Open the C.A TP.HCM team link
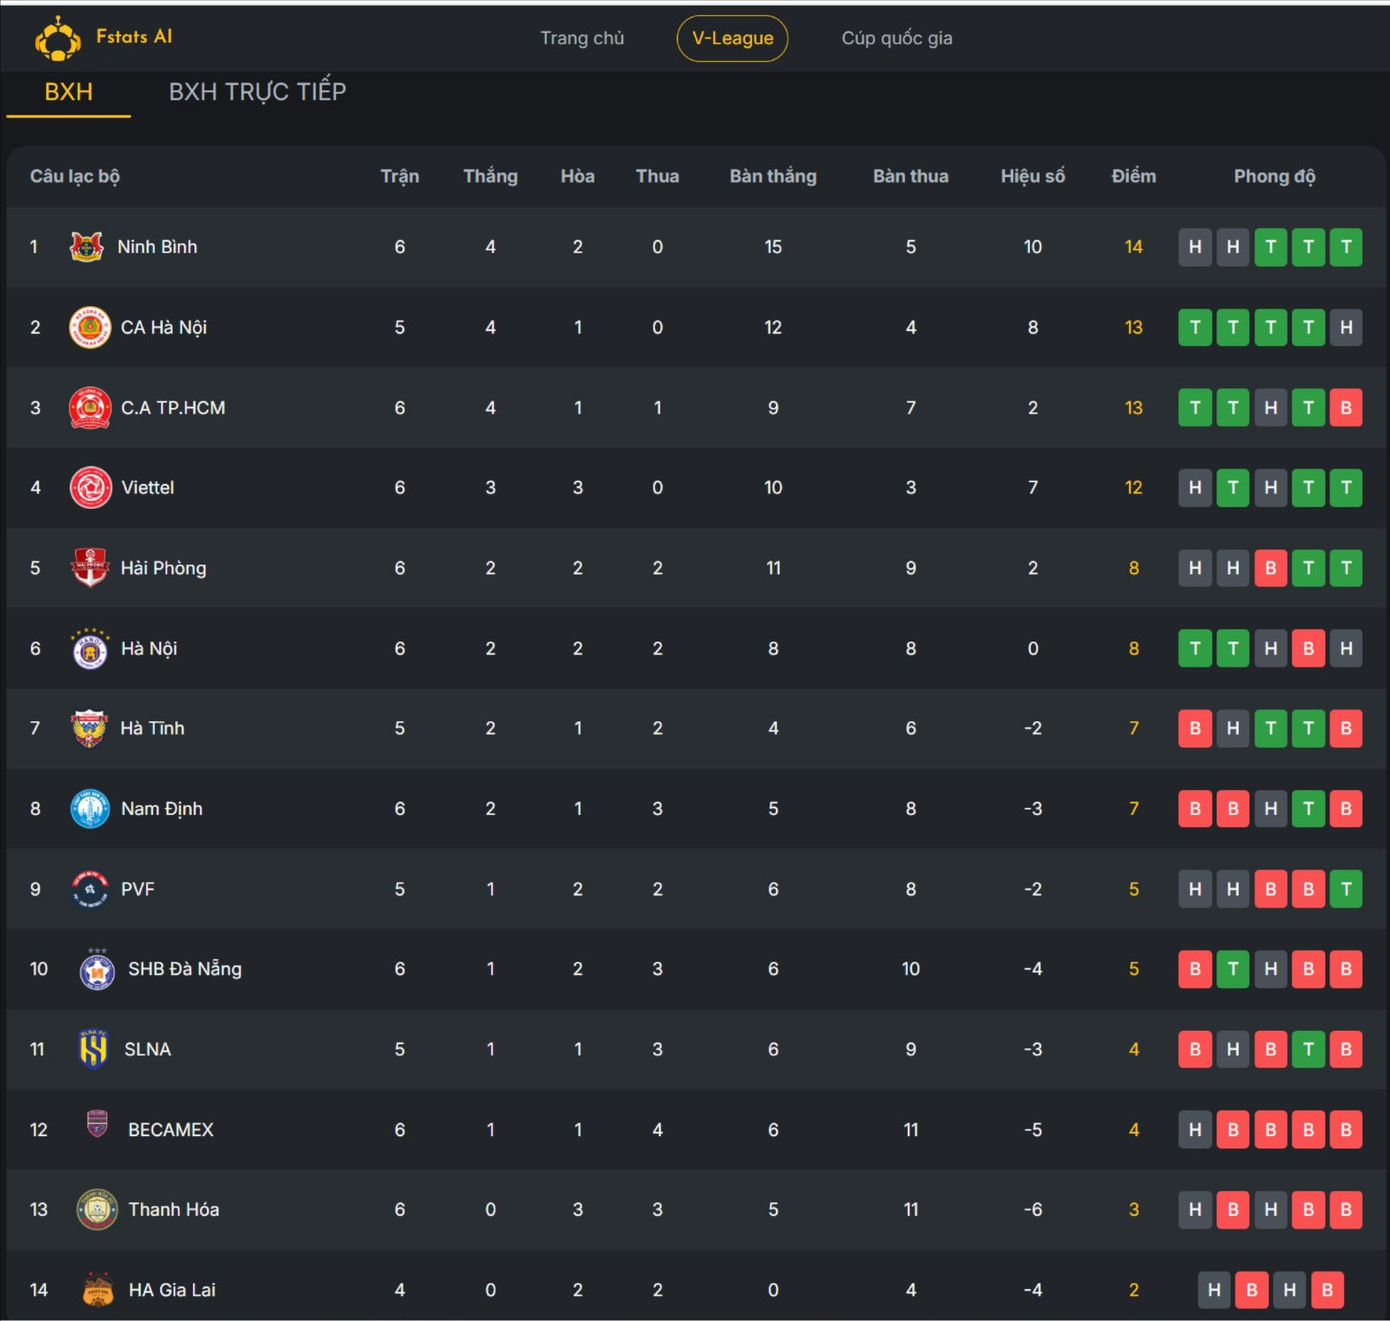The width and height of the screenshot is (1390, 1321). tap(173, 408)
